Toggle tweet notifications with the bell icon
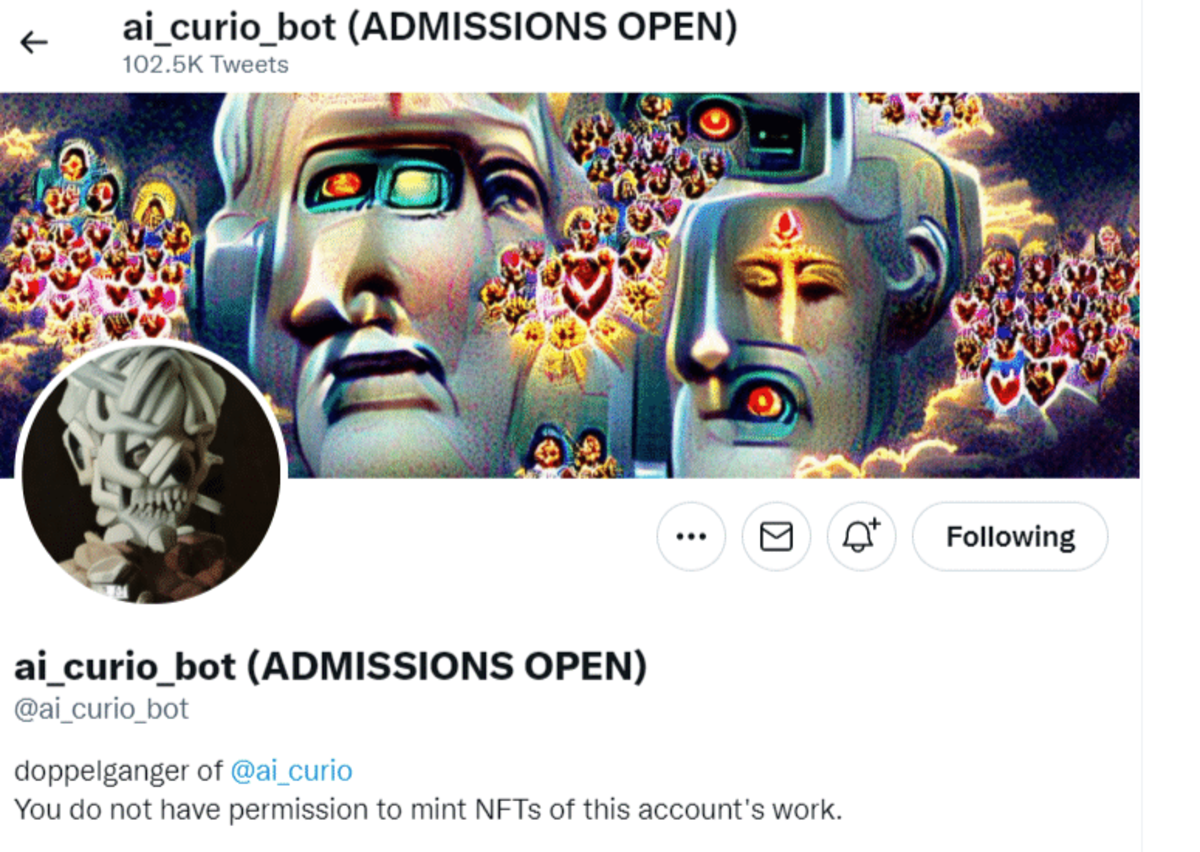Screen dimensions: 1200x852 tap(861, 537)
